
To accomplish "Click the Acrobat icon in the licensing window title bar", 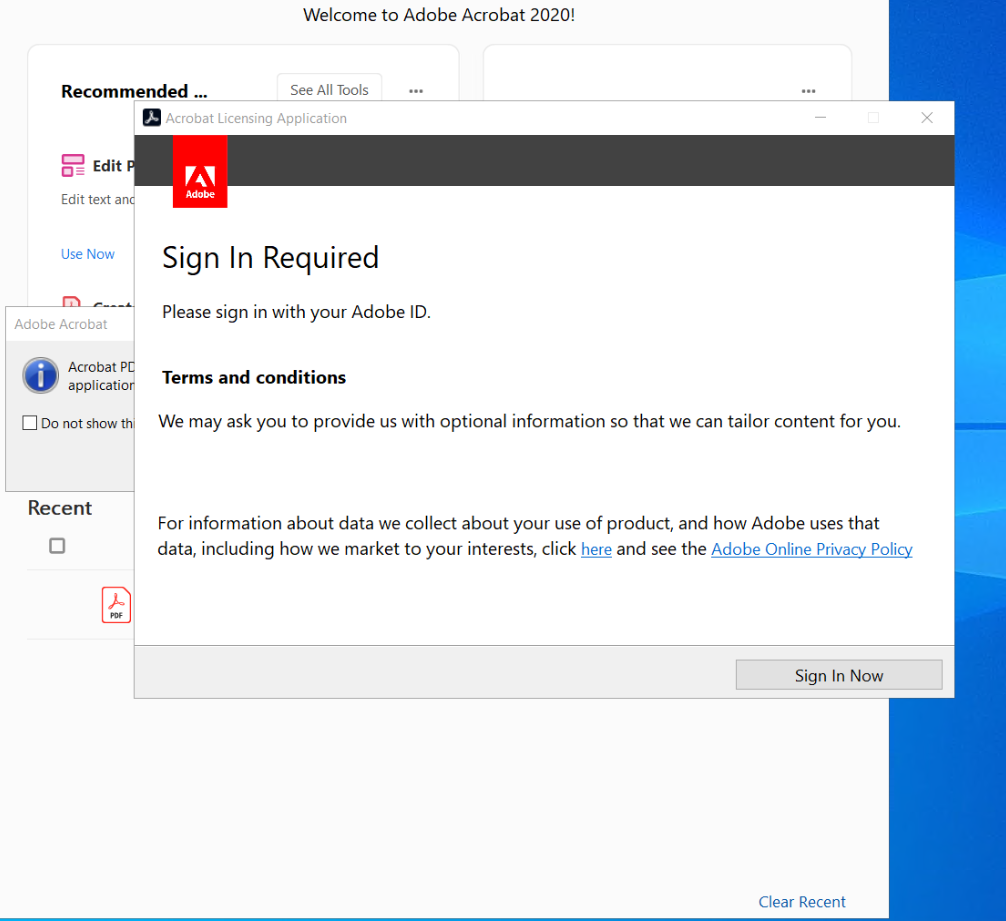I will pos(151,117).
